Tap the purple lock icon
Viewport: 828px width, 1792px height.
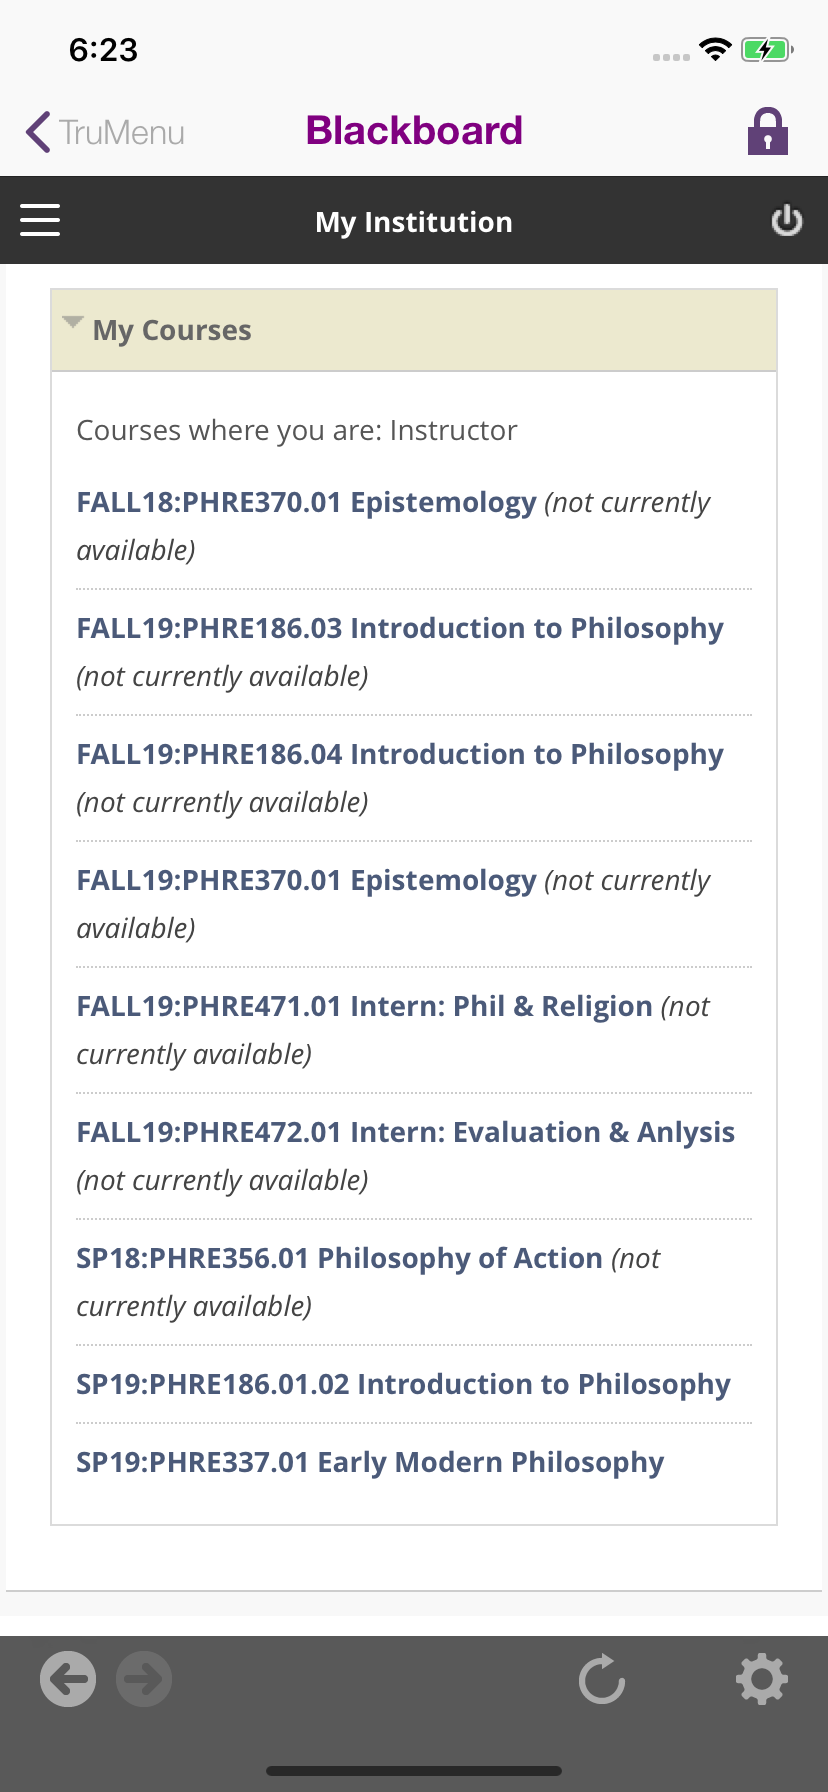[767, 131]
